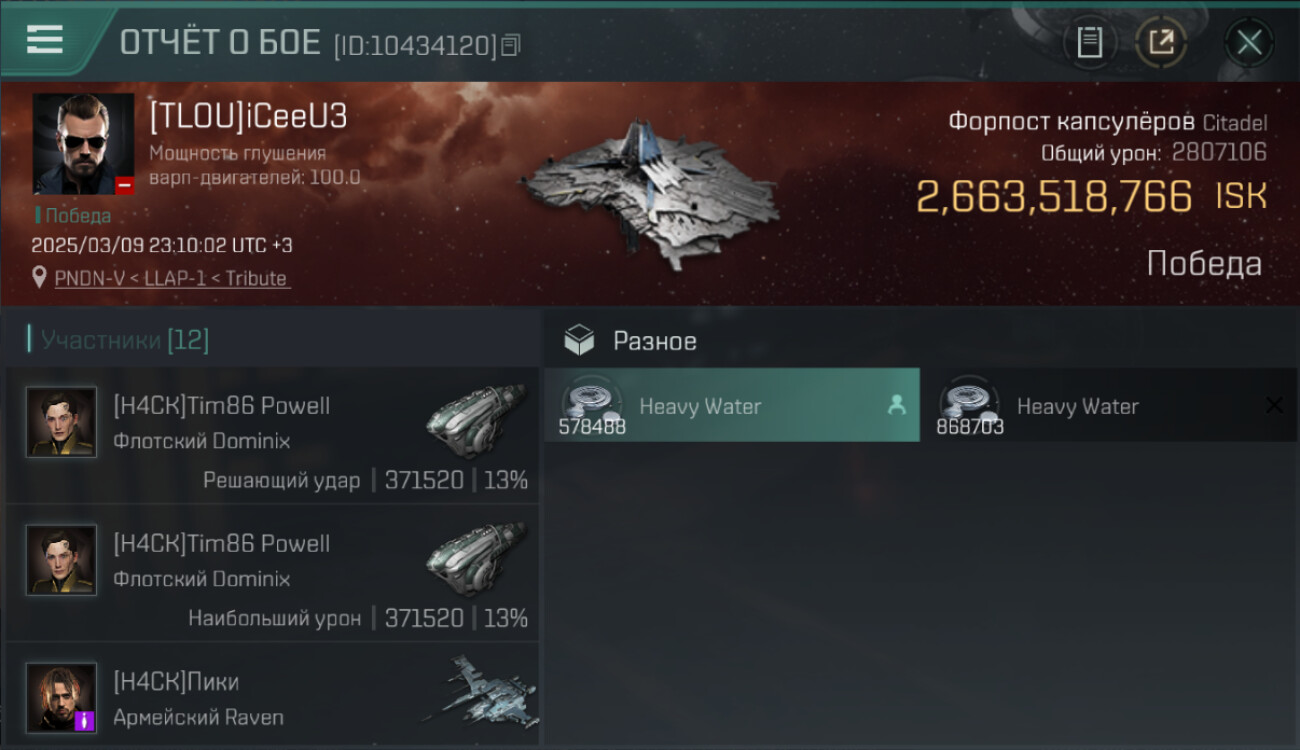The width and height of the screenshot is (1300, 750).
Task: Select Армейский Raven ship icon
Action: tap(479, 692)
